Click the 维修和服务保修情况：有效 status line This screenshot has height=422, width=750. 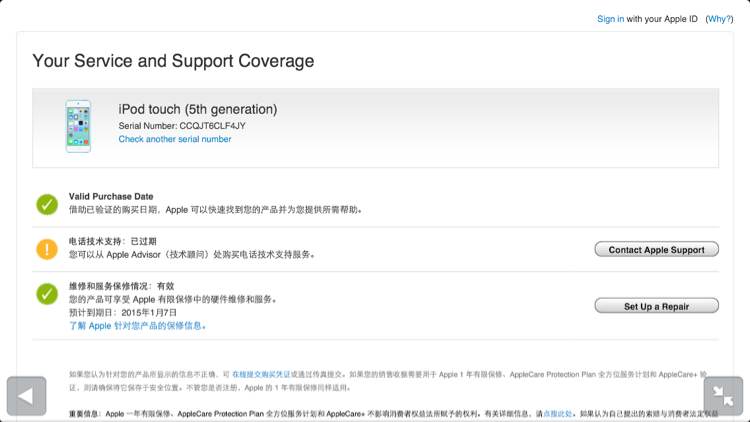tap(121, 286)
